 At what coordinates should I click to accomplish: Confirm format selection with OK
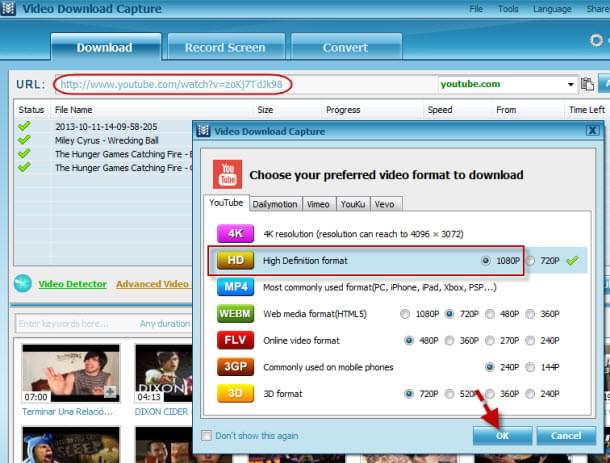(x=502, y=436)
